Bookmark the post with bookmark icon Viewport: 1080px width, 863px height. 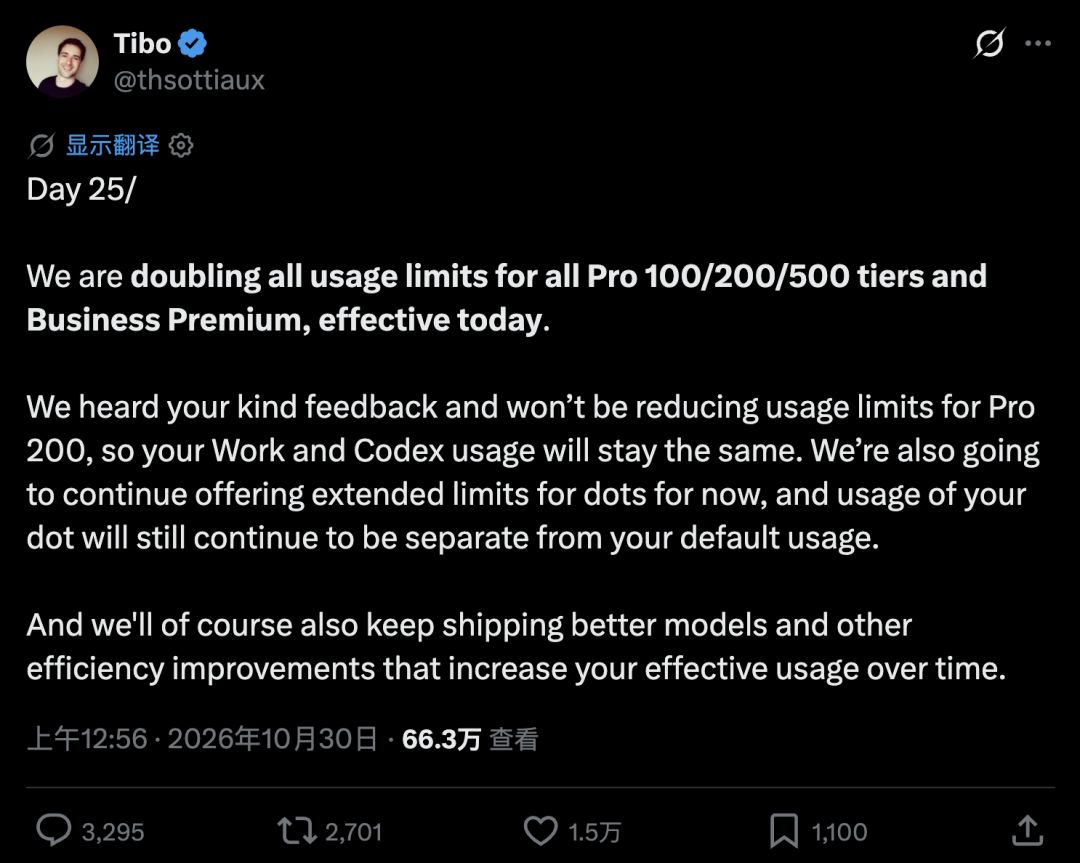coord(784,831)
